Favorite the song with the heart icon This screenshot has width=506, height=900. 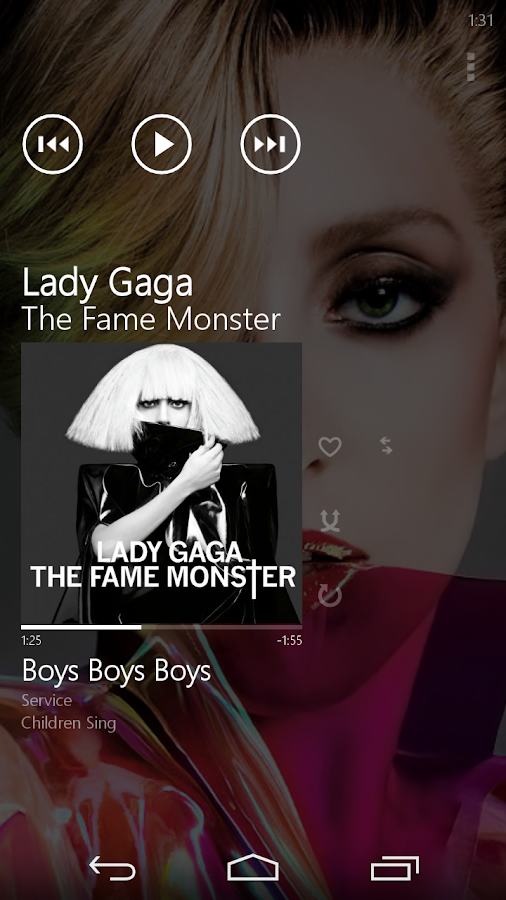tap(330, 447)
